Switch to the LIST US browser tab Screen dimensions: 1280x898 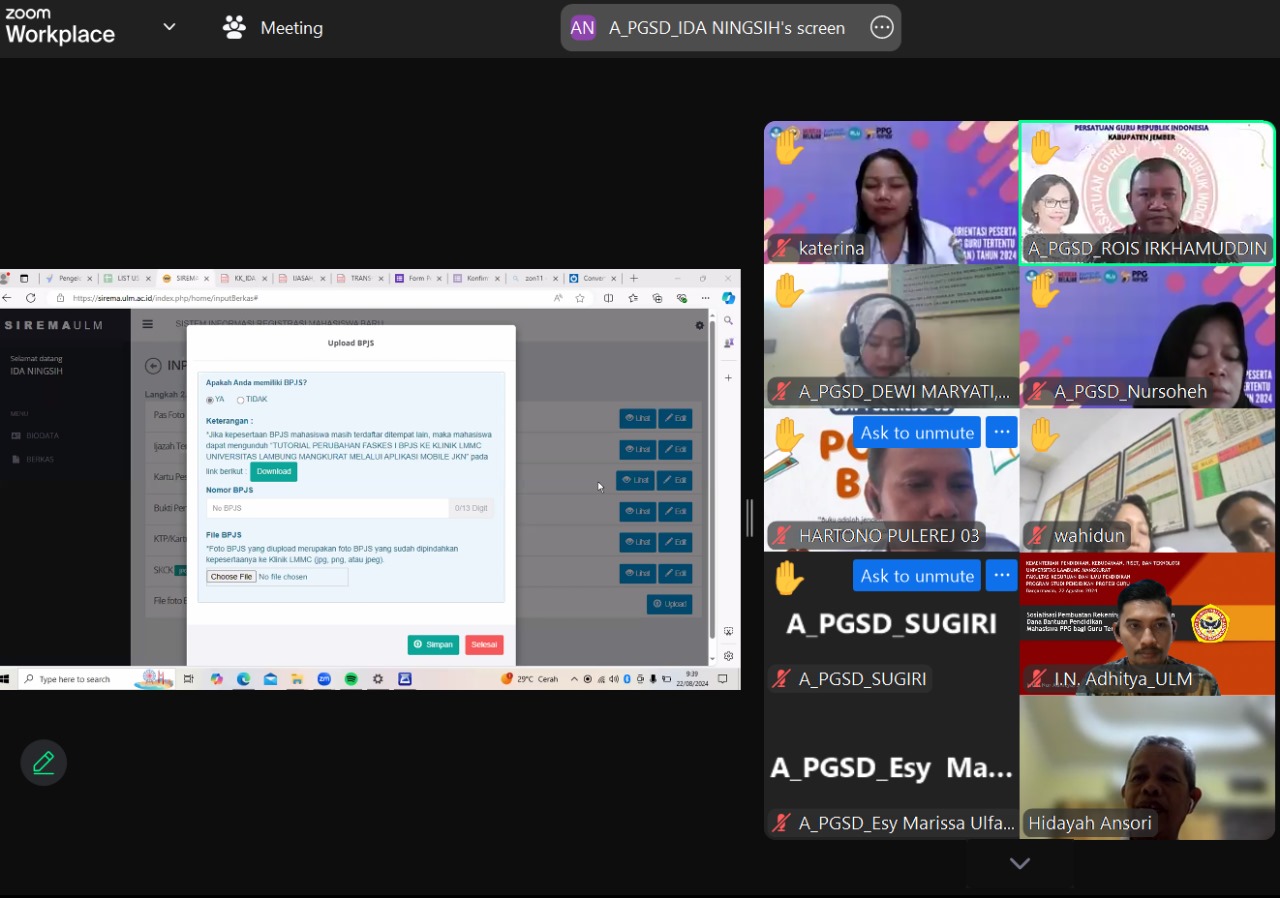[x=128, y=278]
